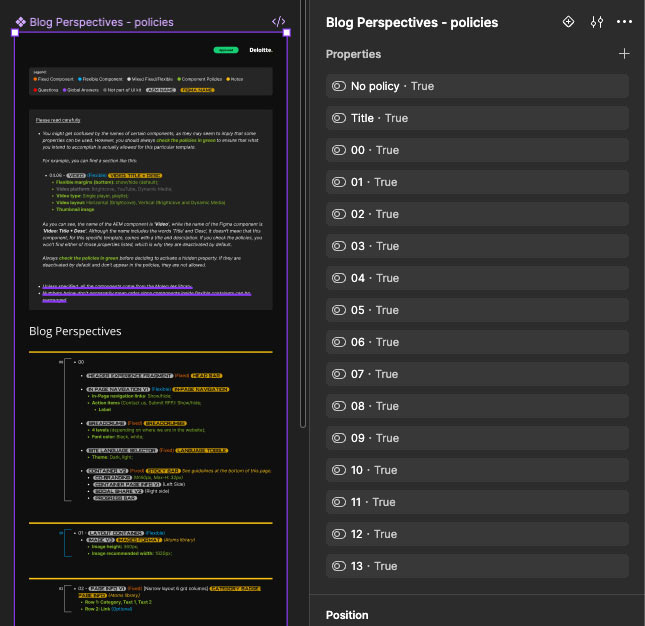Click the top-right selection handle of the frame
Viewport: 645px width, 626px height.
(287, 33)
